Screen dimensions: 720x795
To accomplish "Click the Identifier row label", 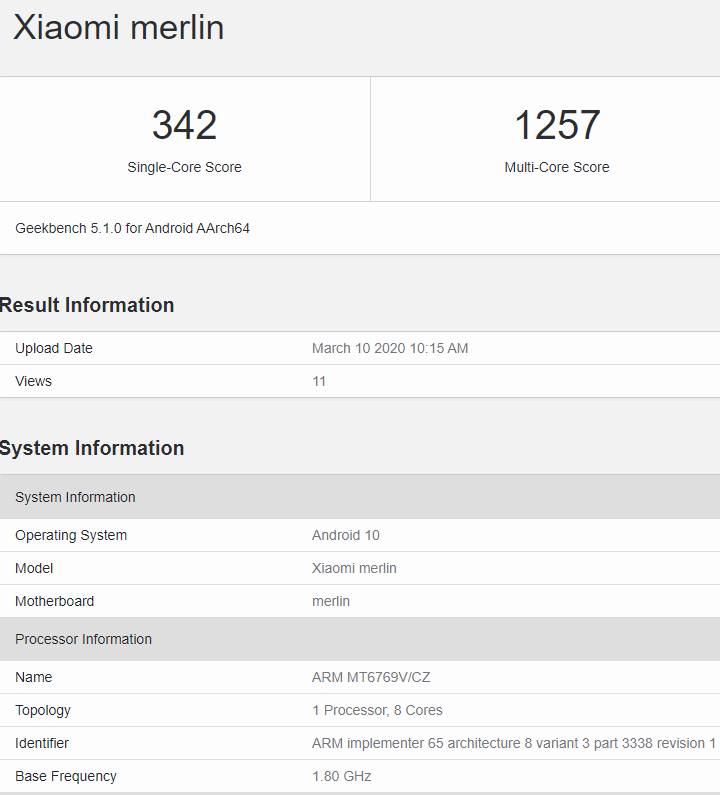I will point(42,743).
